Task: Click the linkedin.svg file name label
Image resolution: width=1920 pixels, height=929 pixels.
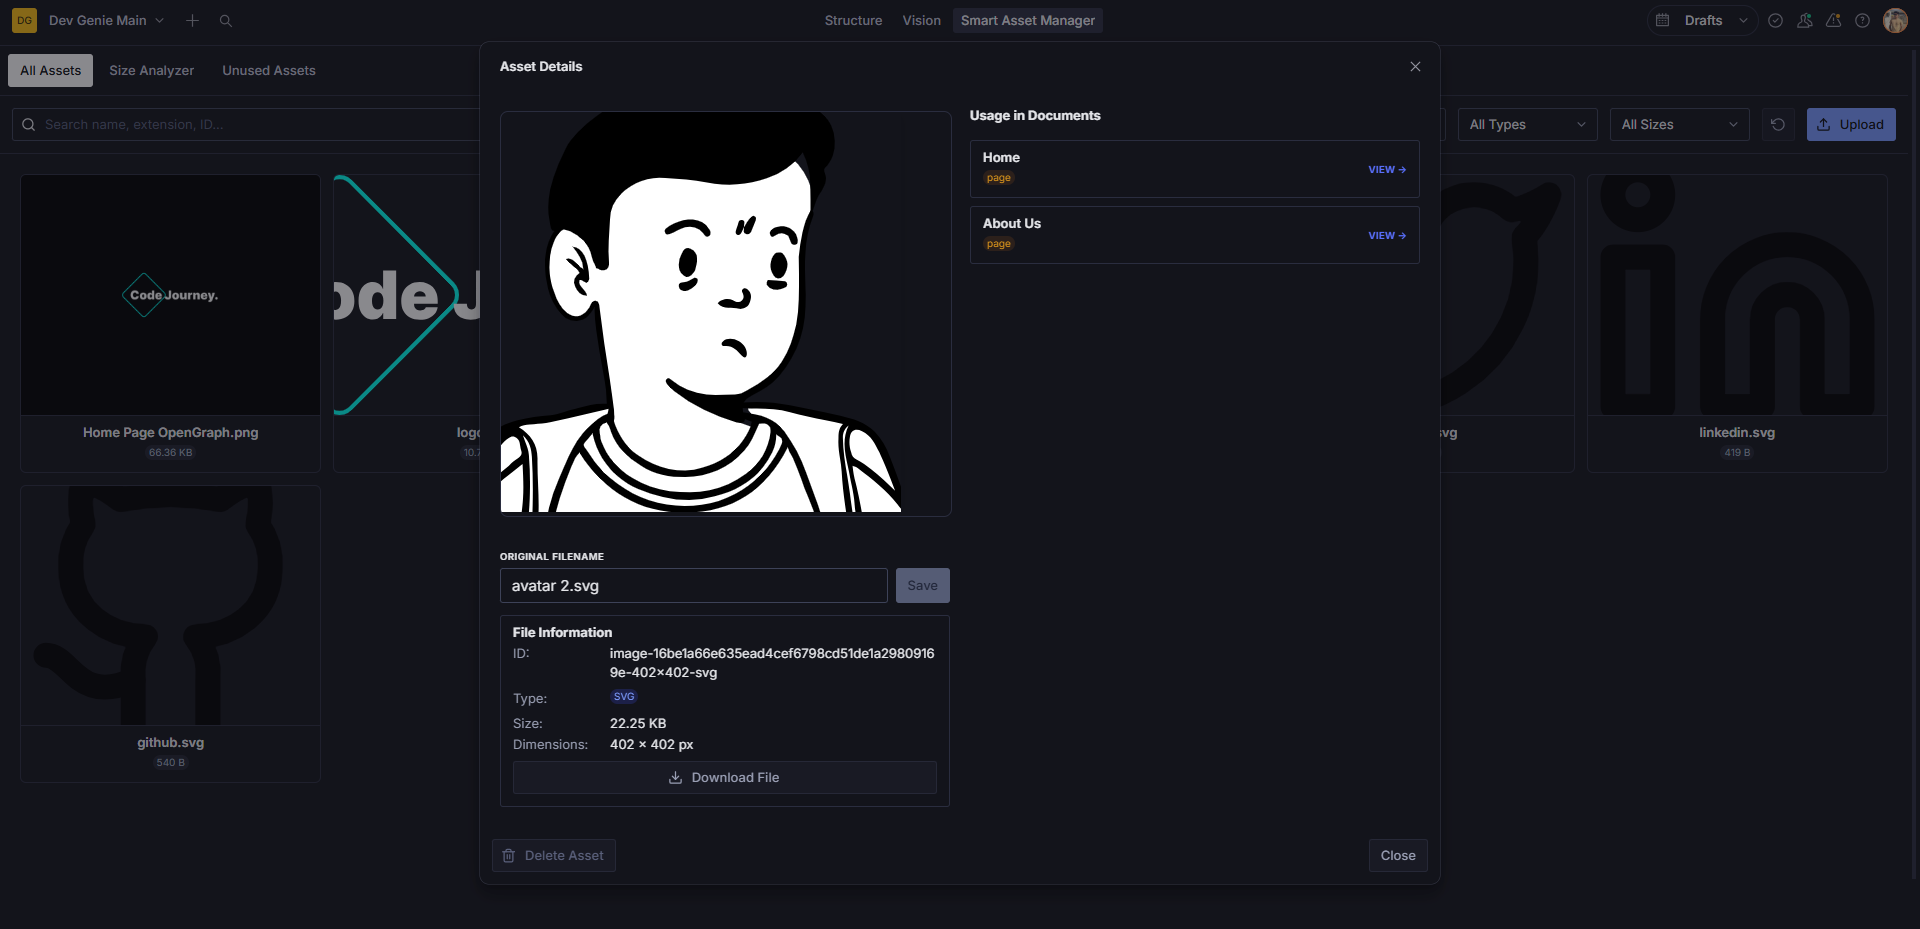Action: coord(1737,432)
